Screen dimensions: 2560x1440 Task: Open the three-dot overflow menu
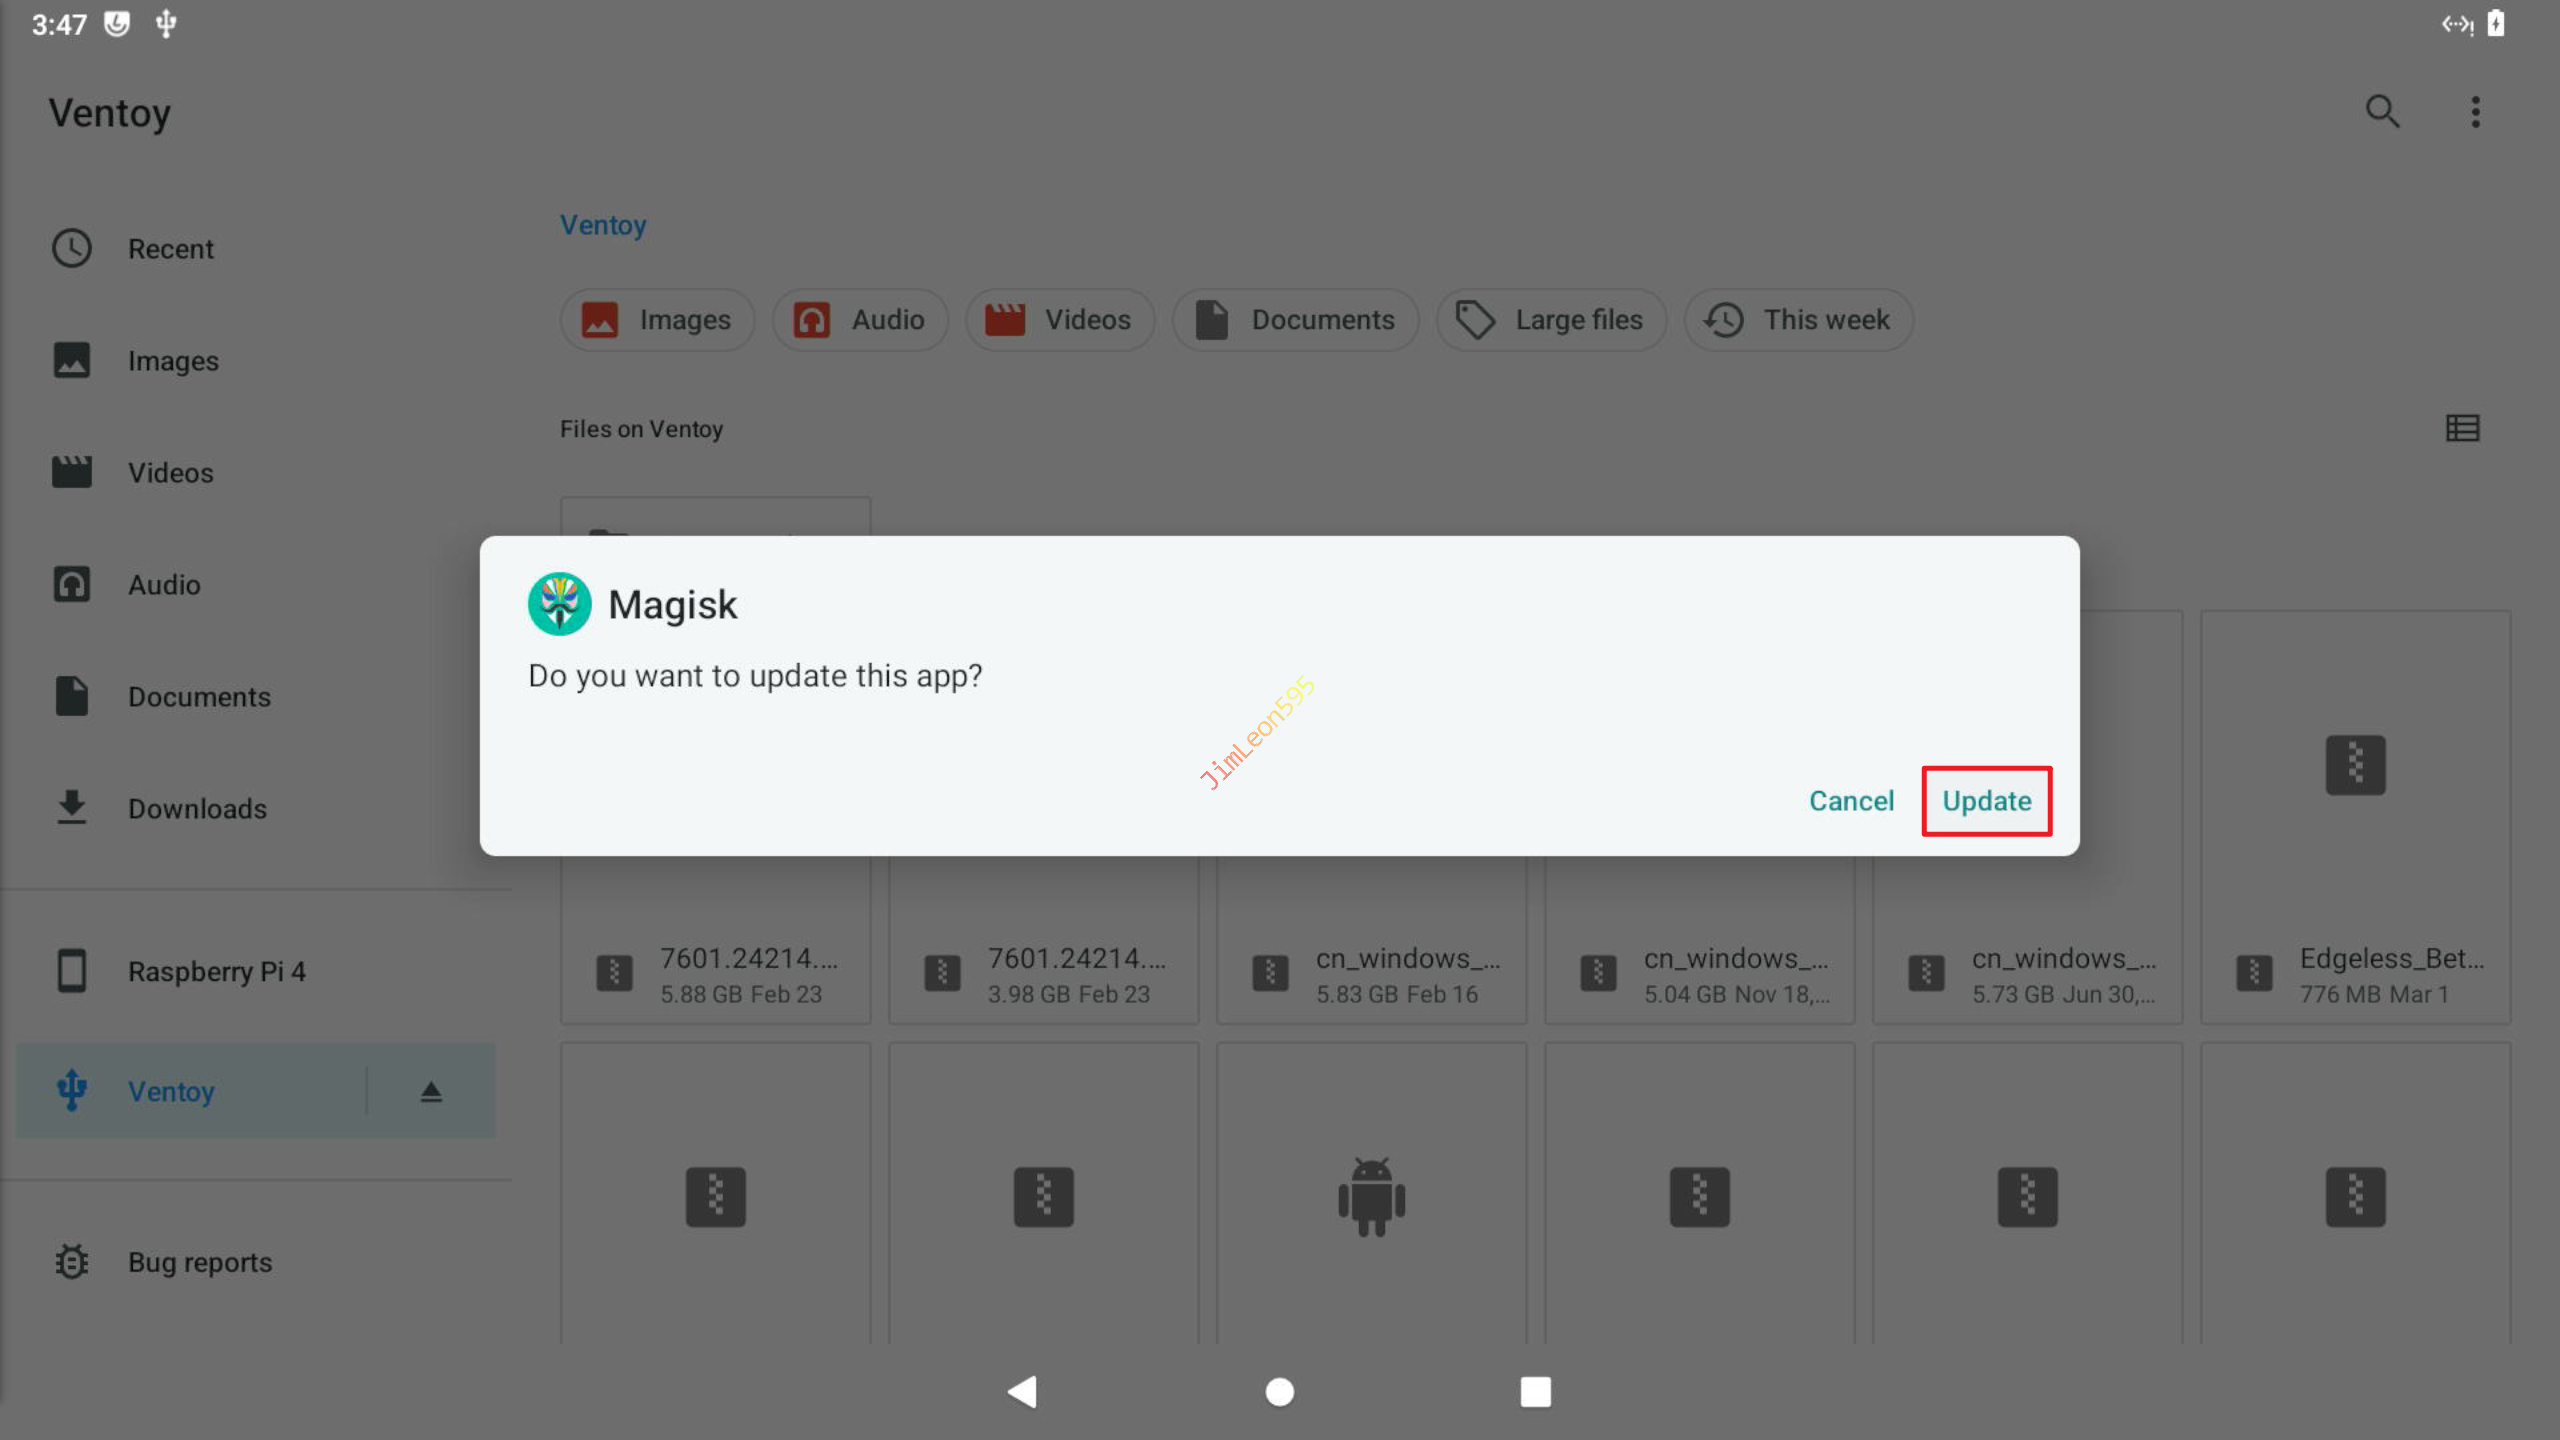point(2475,112)
